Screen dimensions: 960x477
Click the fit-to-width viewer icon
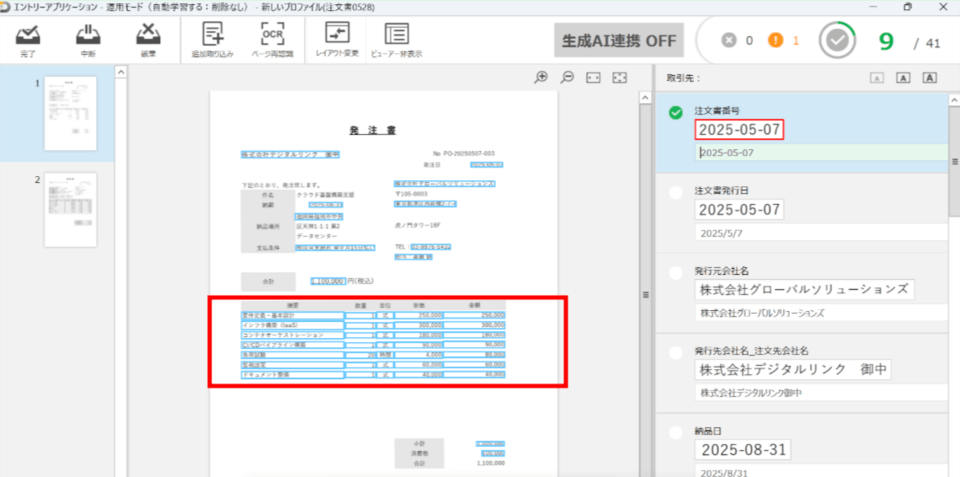tap(593, 77)
